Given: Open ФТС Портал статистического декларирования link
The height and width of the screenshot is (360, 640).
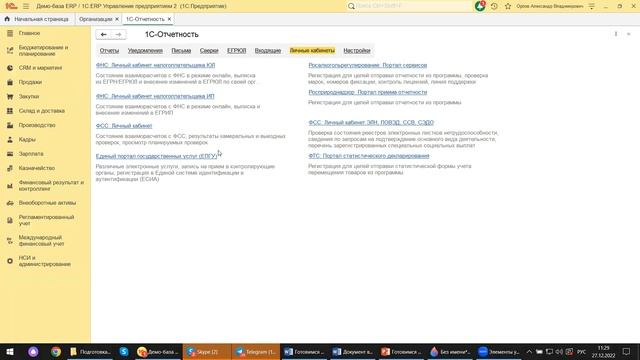Looking at the screenshot, I should coord(369,156).
